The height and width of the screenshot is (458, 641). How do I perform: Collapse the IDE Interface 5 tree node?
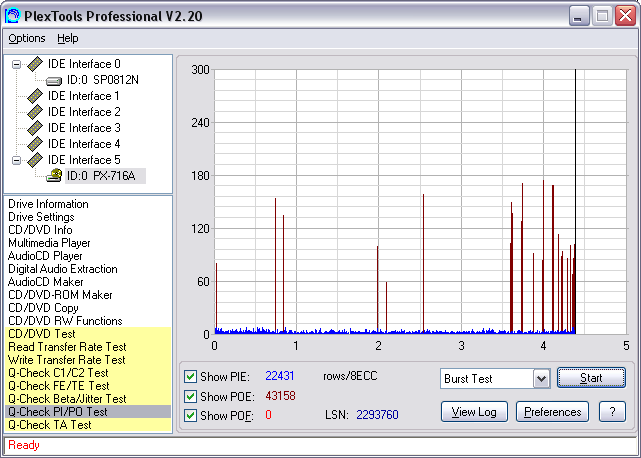point(16,160)
